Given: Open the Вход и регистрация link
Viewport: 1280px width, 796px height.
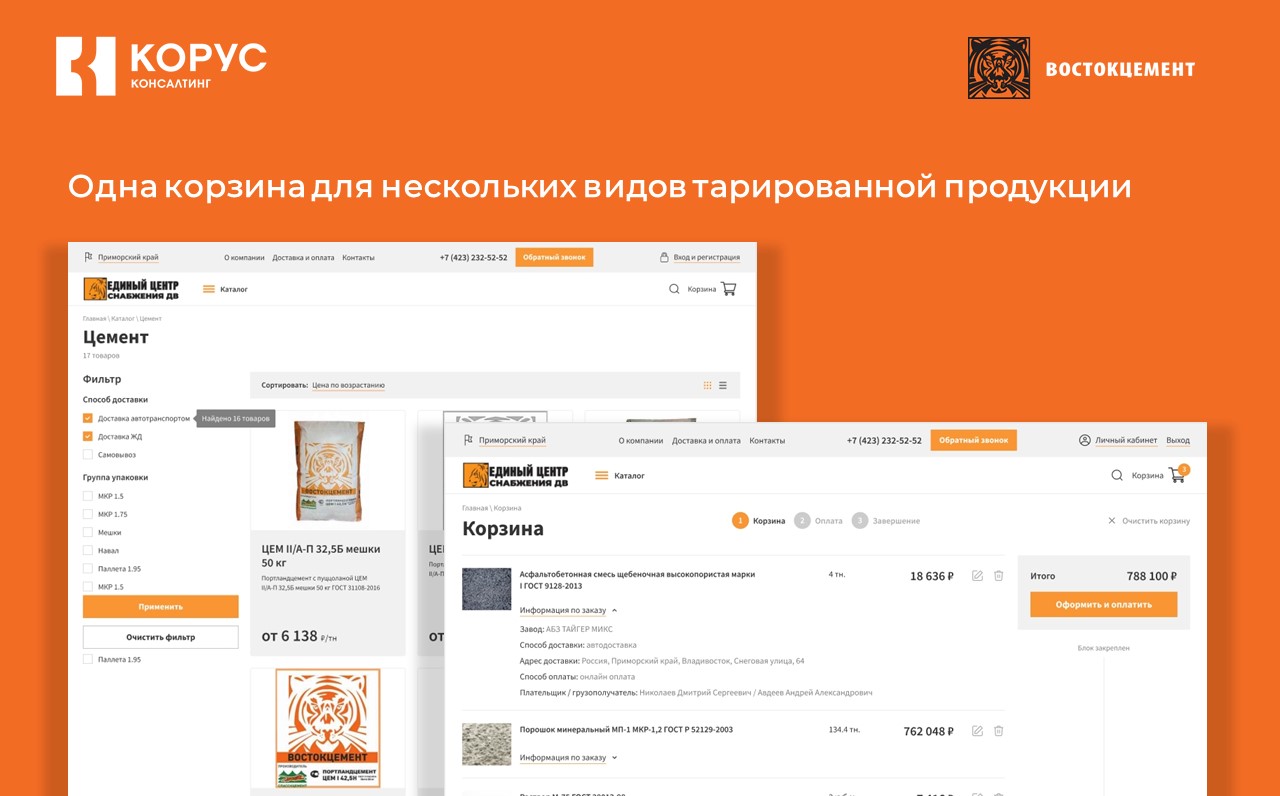Looking at the screenshot, I should (707, 257).
